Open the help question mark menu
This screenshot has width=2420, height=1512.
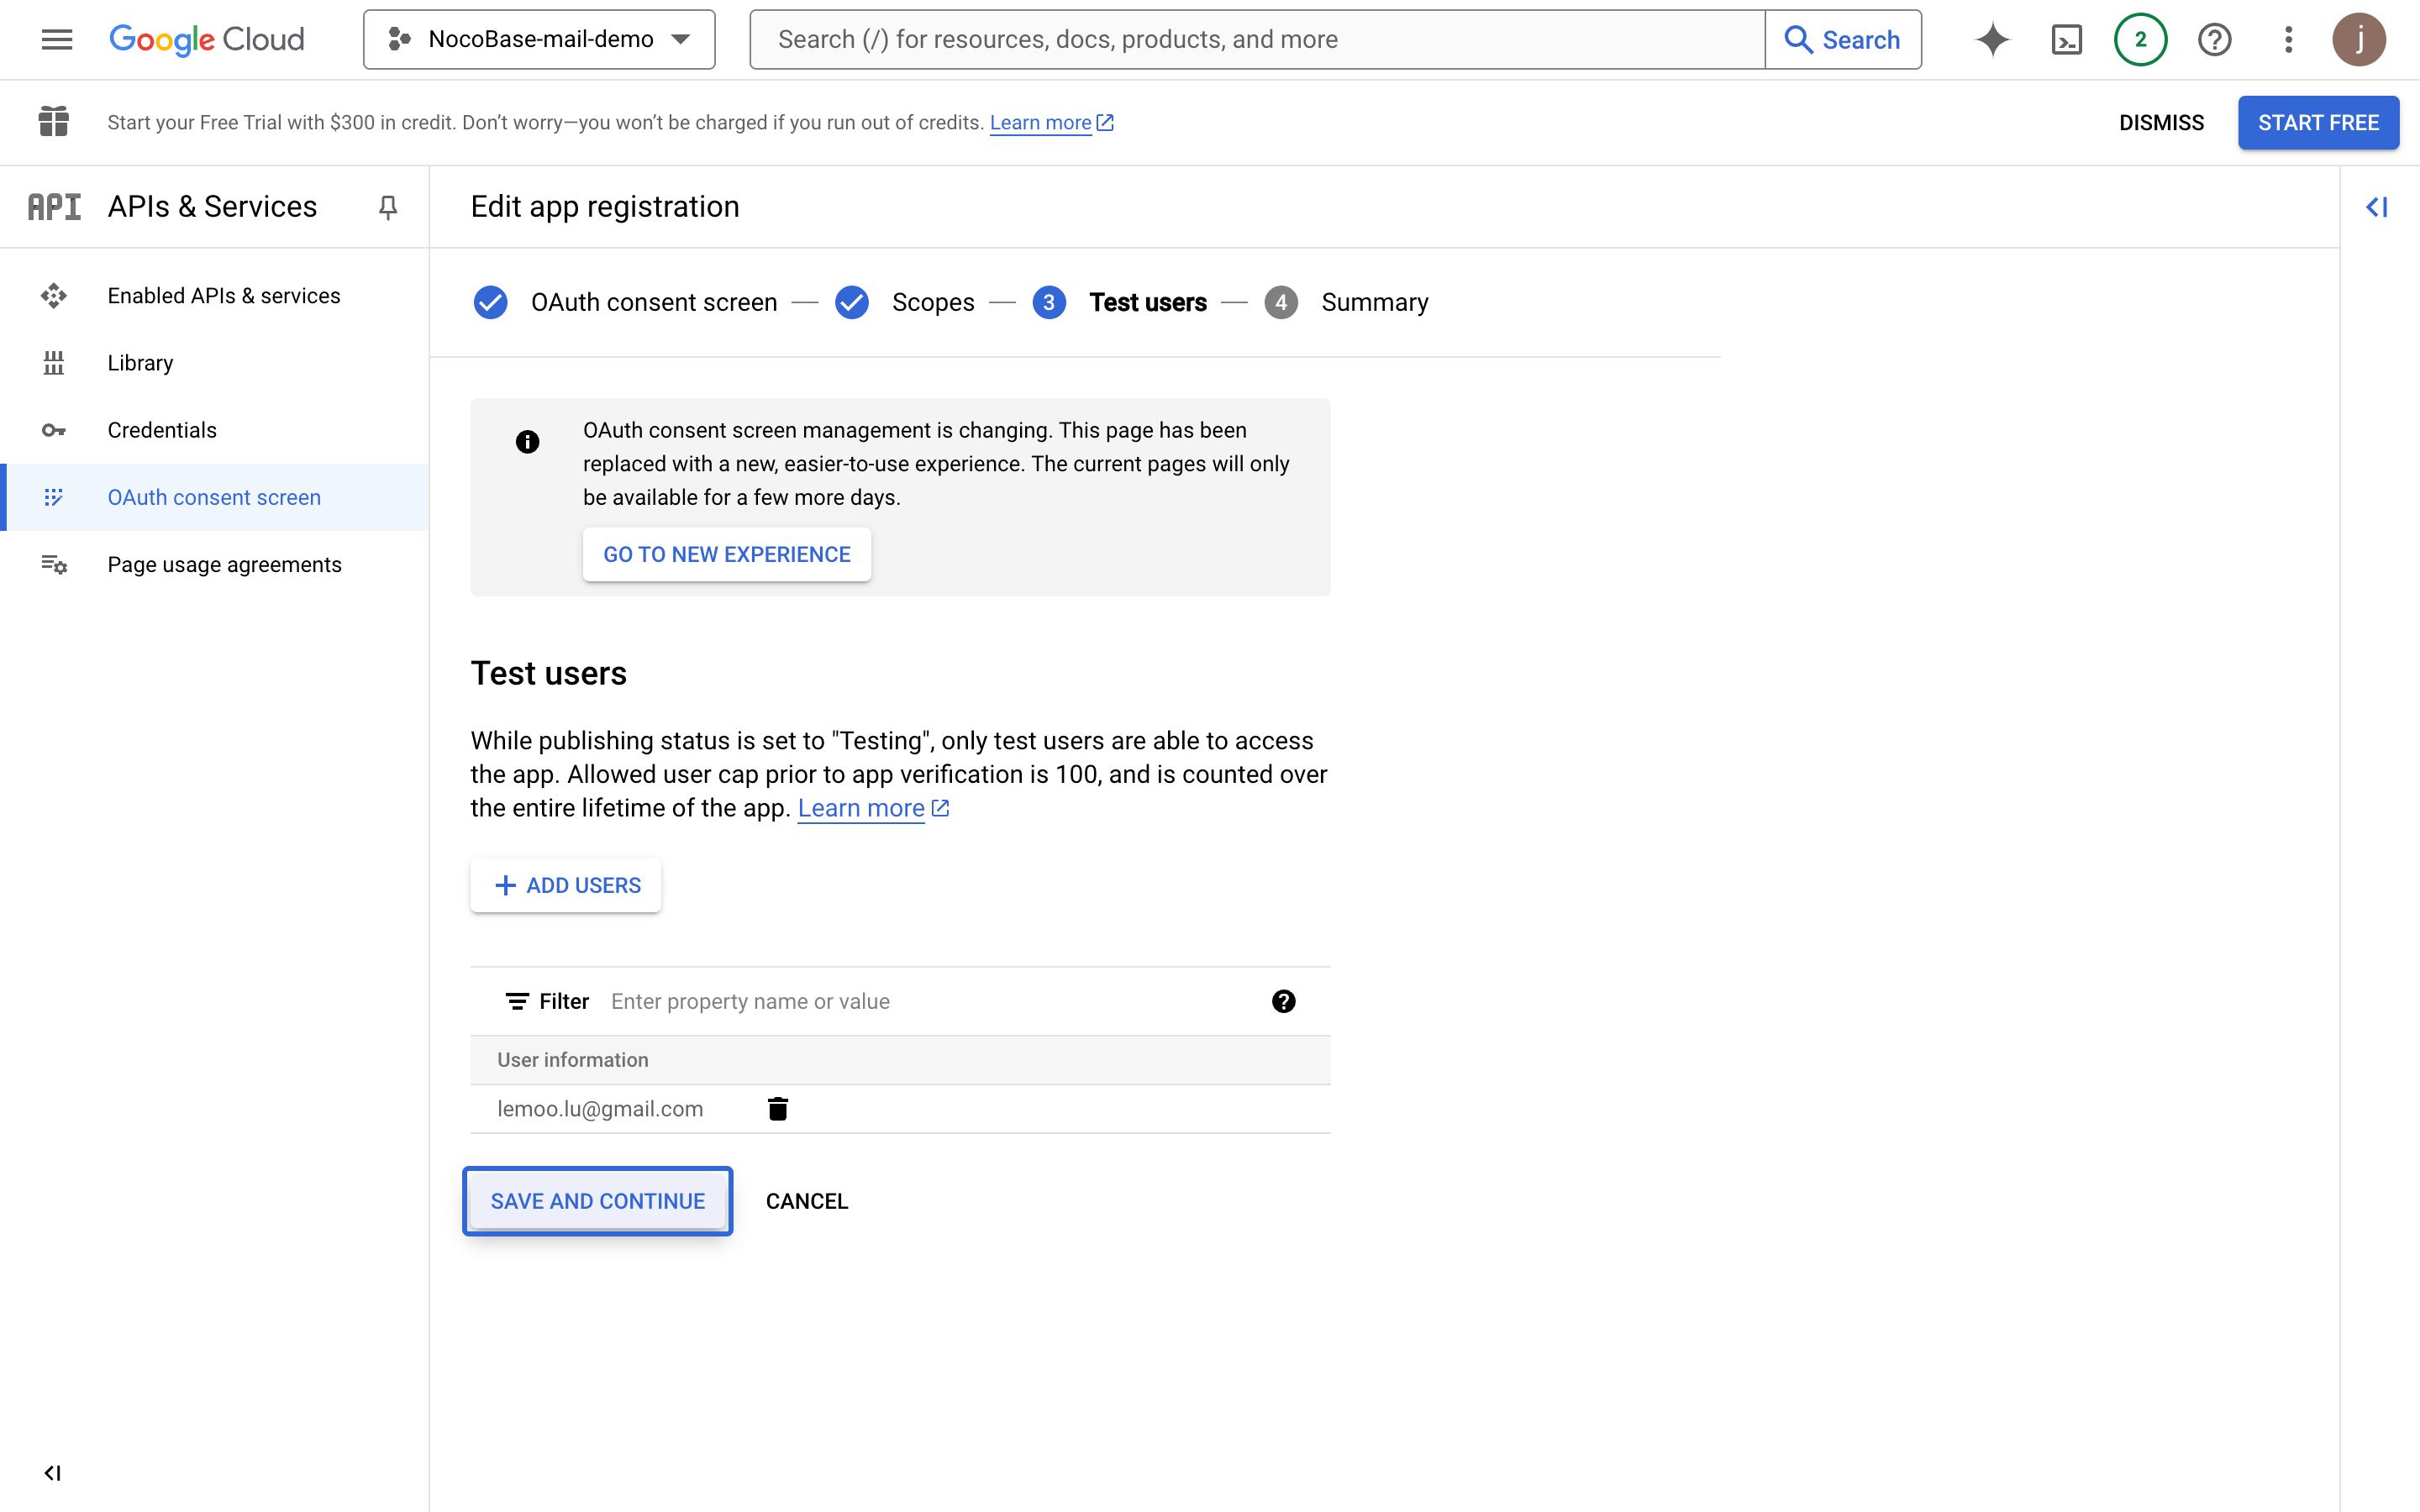point(2214,39)
